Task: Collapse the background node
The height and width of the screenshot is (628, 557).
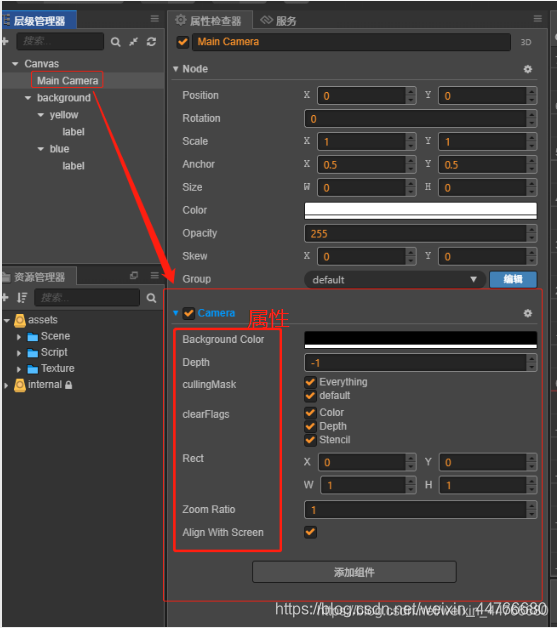Action: coord(28,98)
